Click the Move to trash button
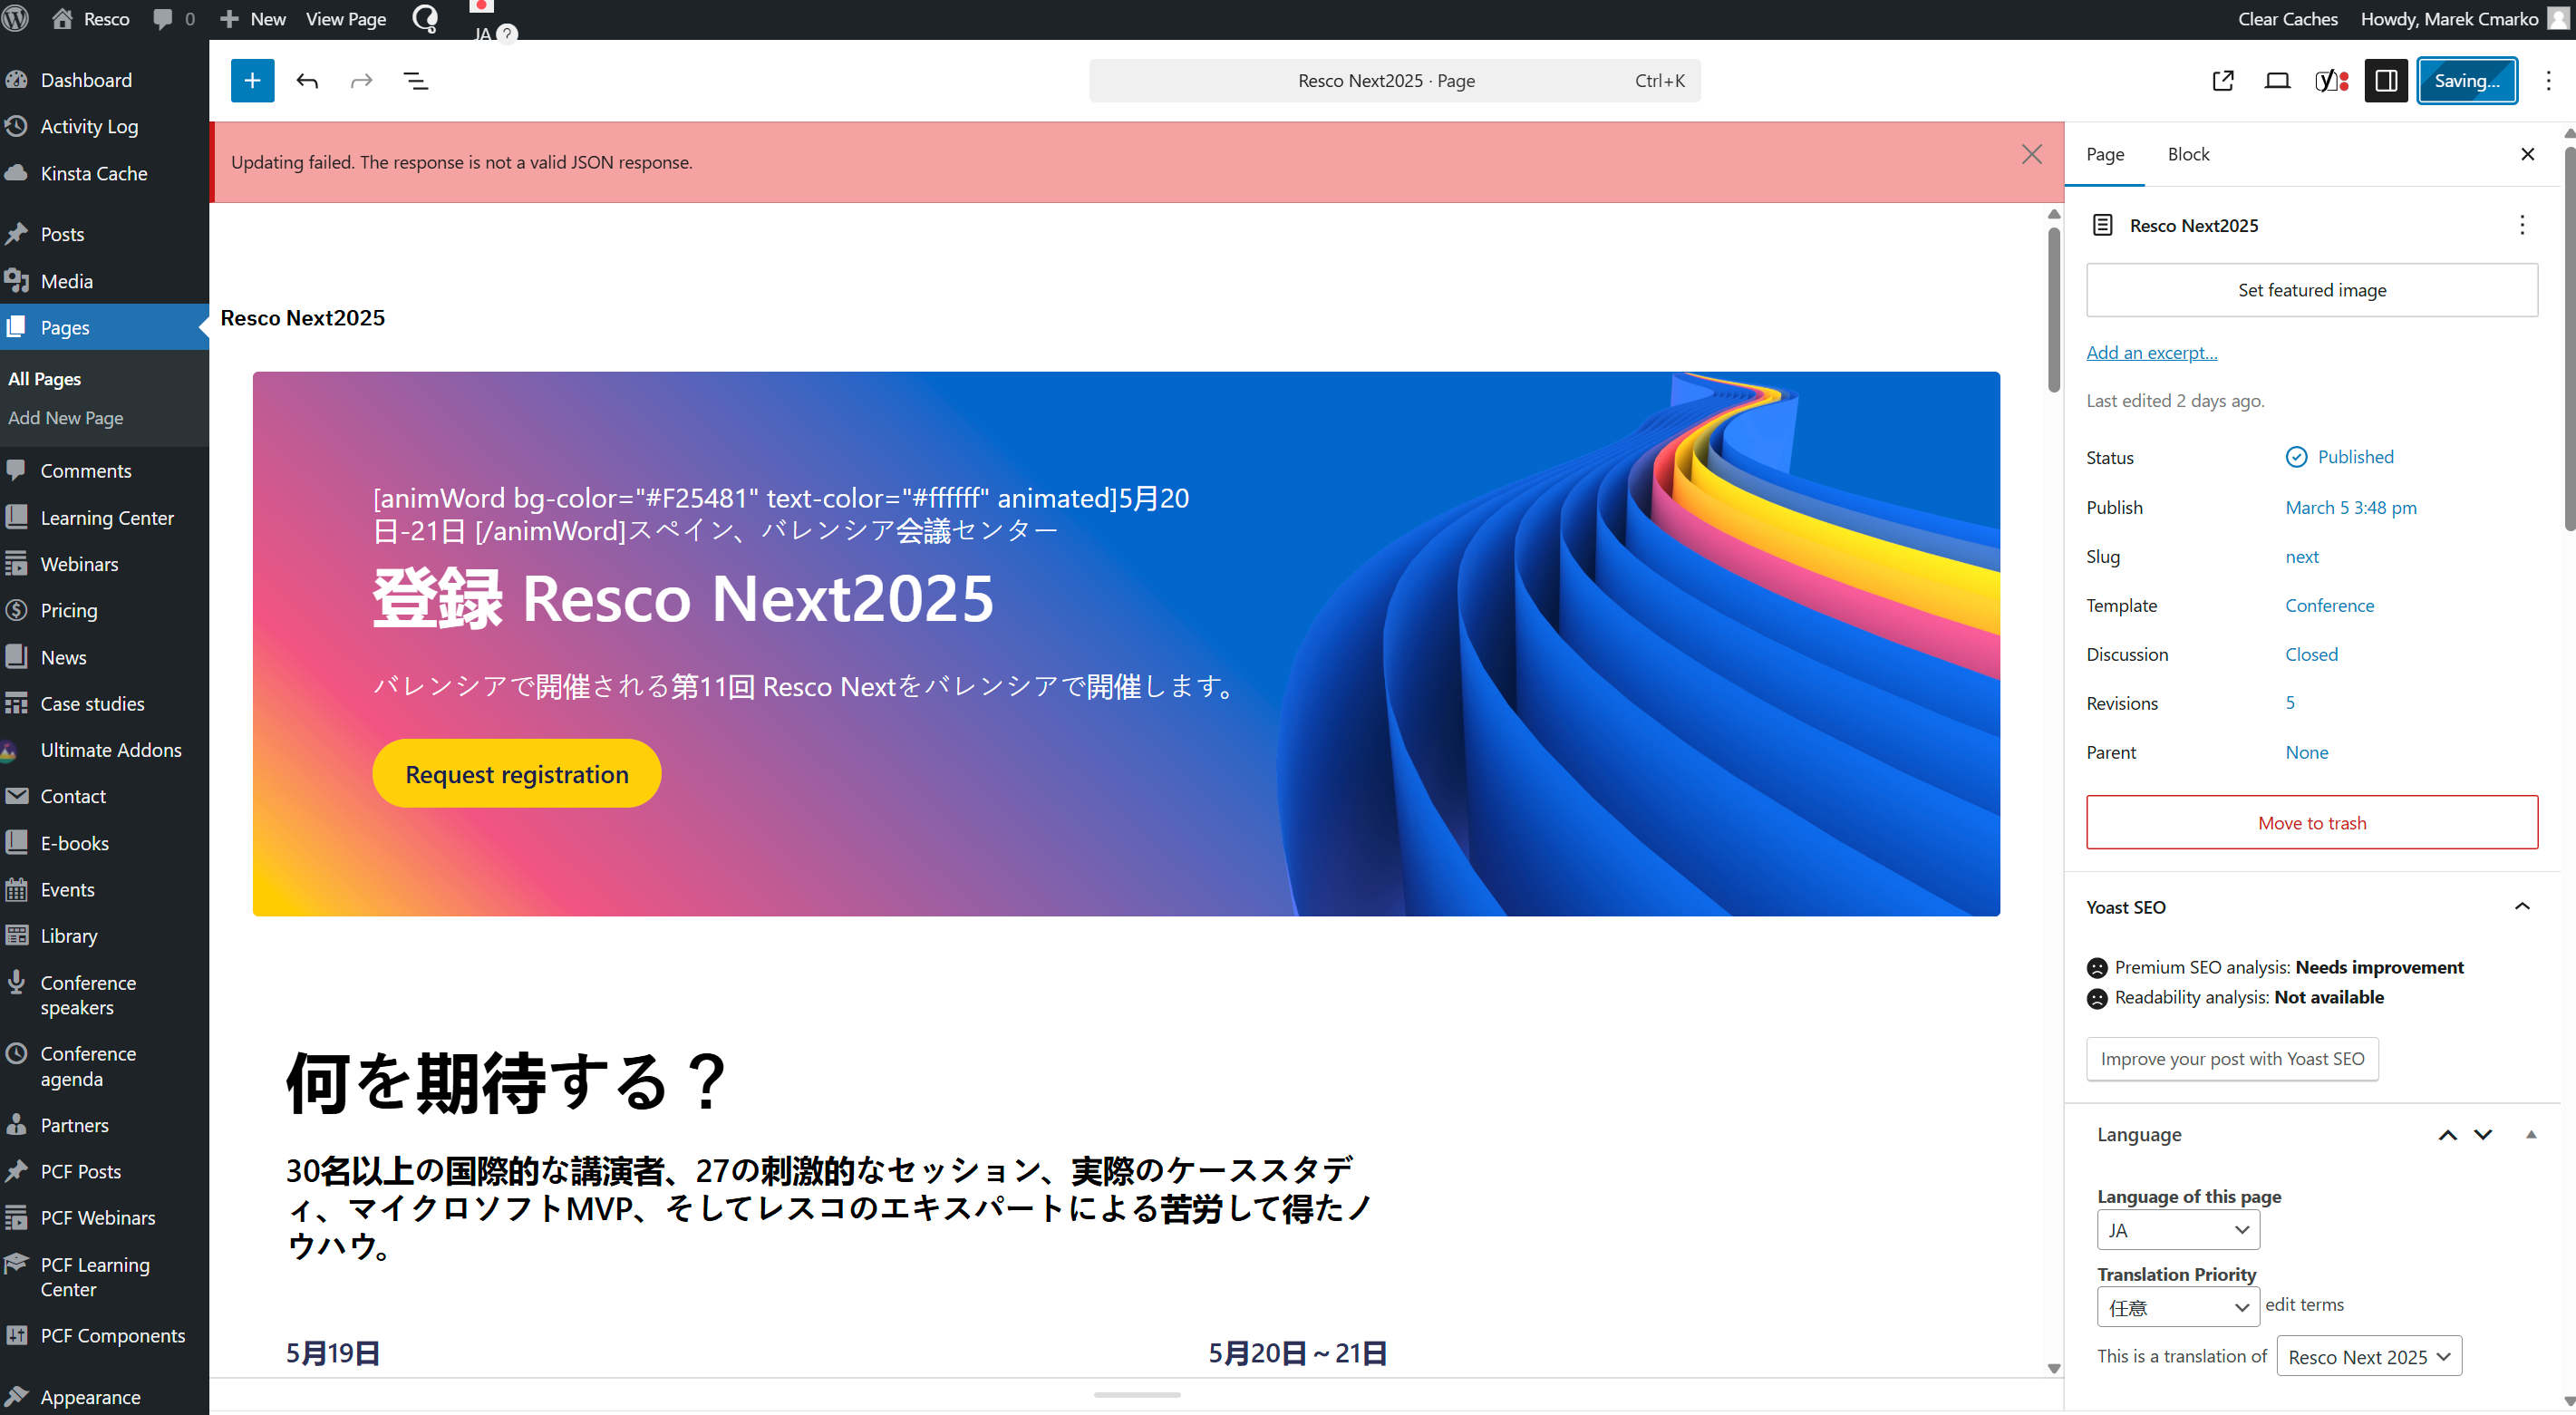This screenshot has width=2576, height=1415. point(2311,822)
